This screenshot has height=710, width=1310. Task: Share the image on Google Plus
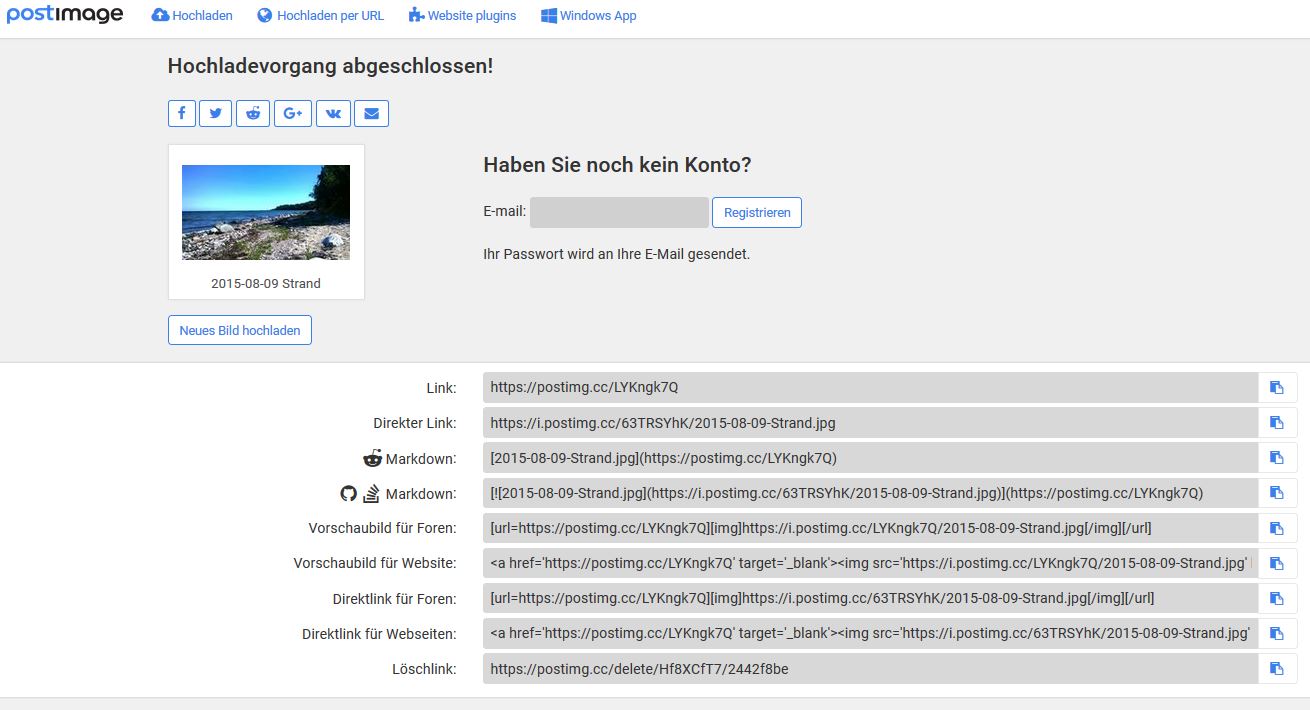[x=293, y=114]
